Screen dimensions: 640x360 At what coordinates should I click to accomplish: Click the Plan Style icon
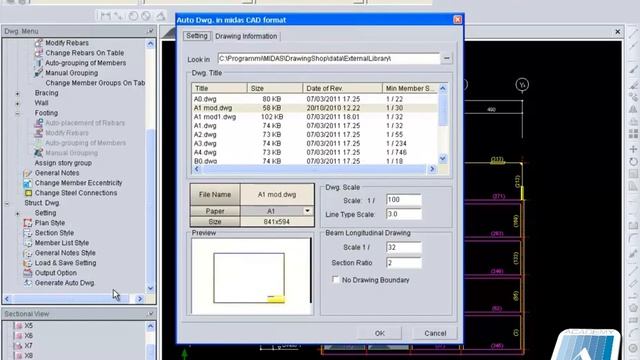28,223
